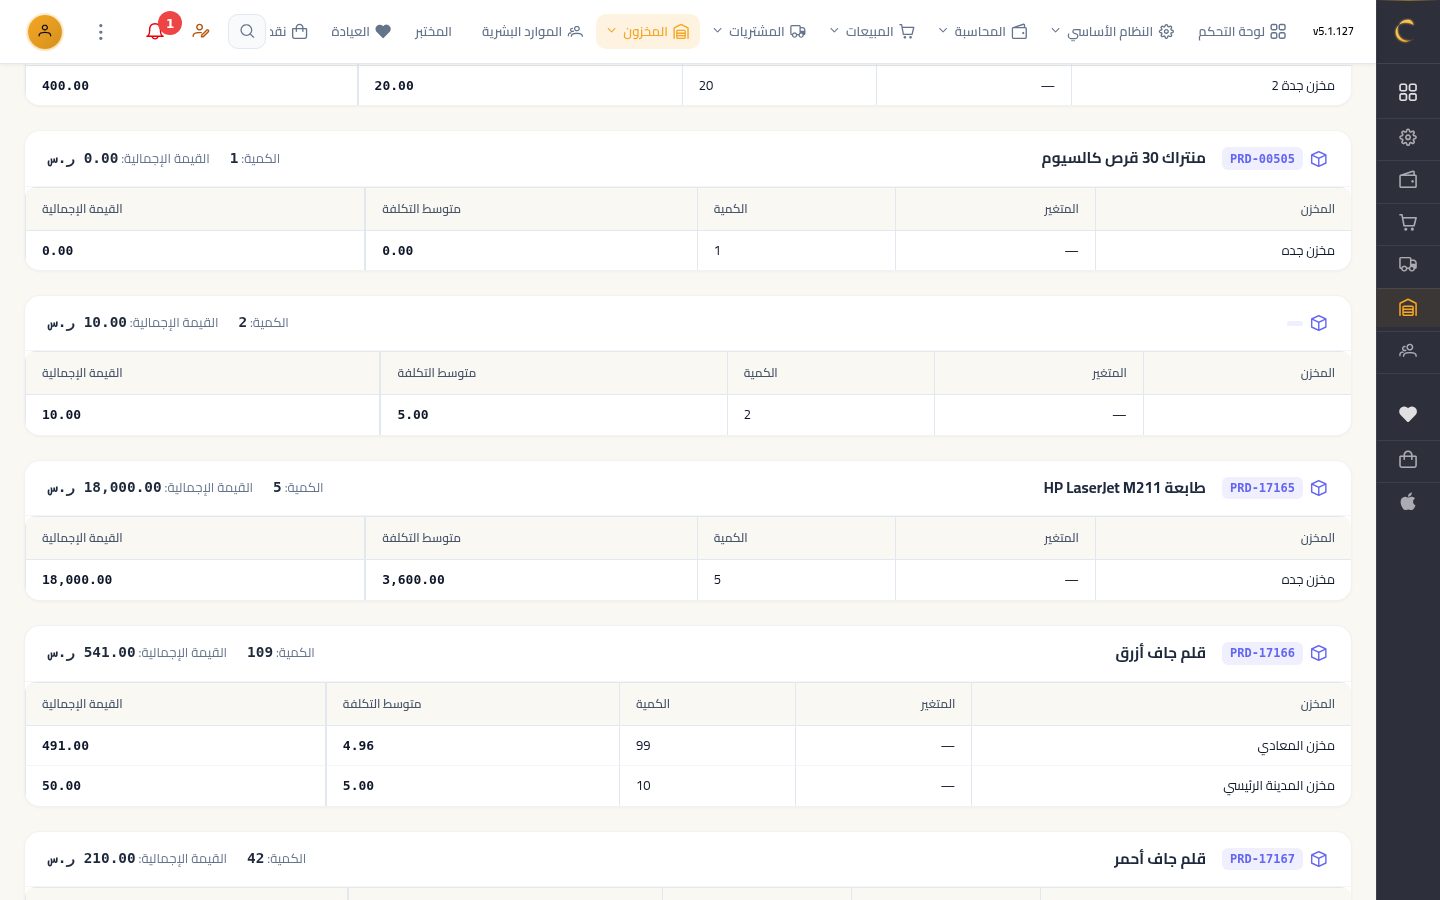The image size is (1440, 900).
Task: Open the لوحة التحكم menu item
Action: 1242,32
